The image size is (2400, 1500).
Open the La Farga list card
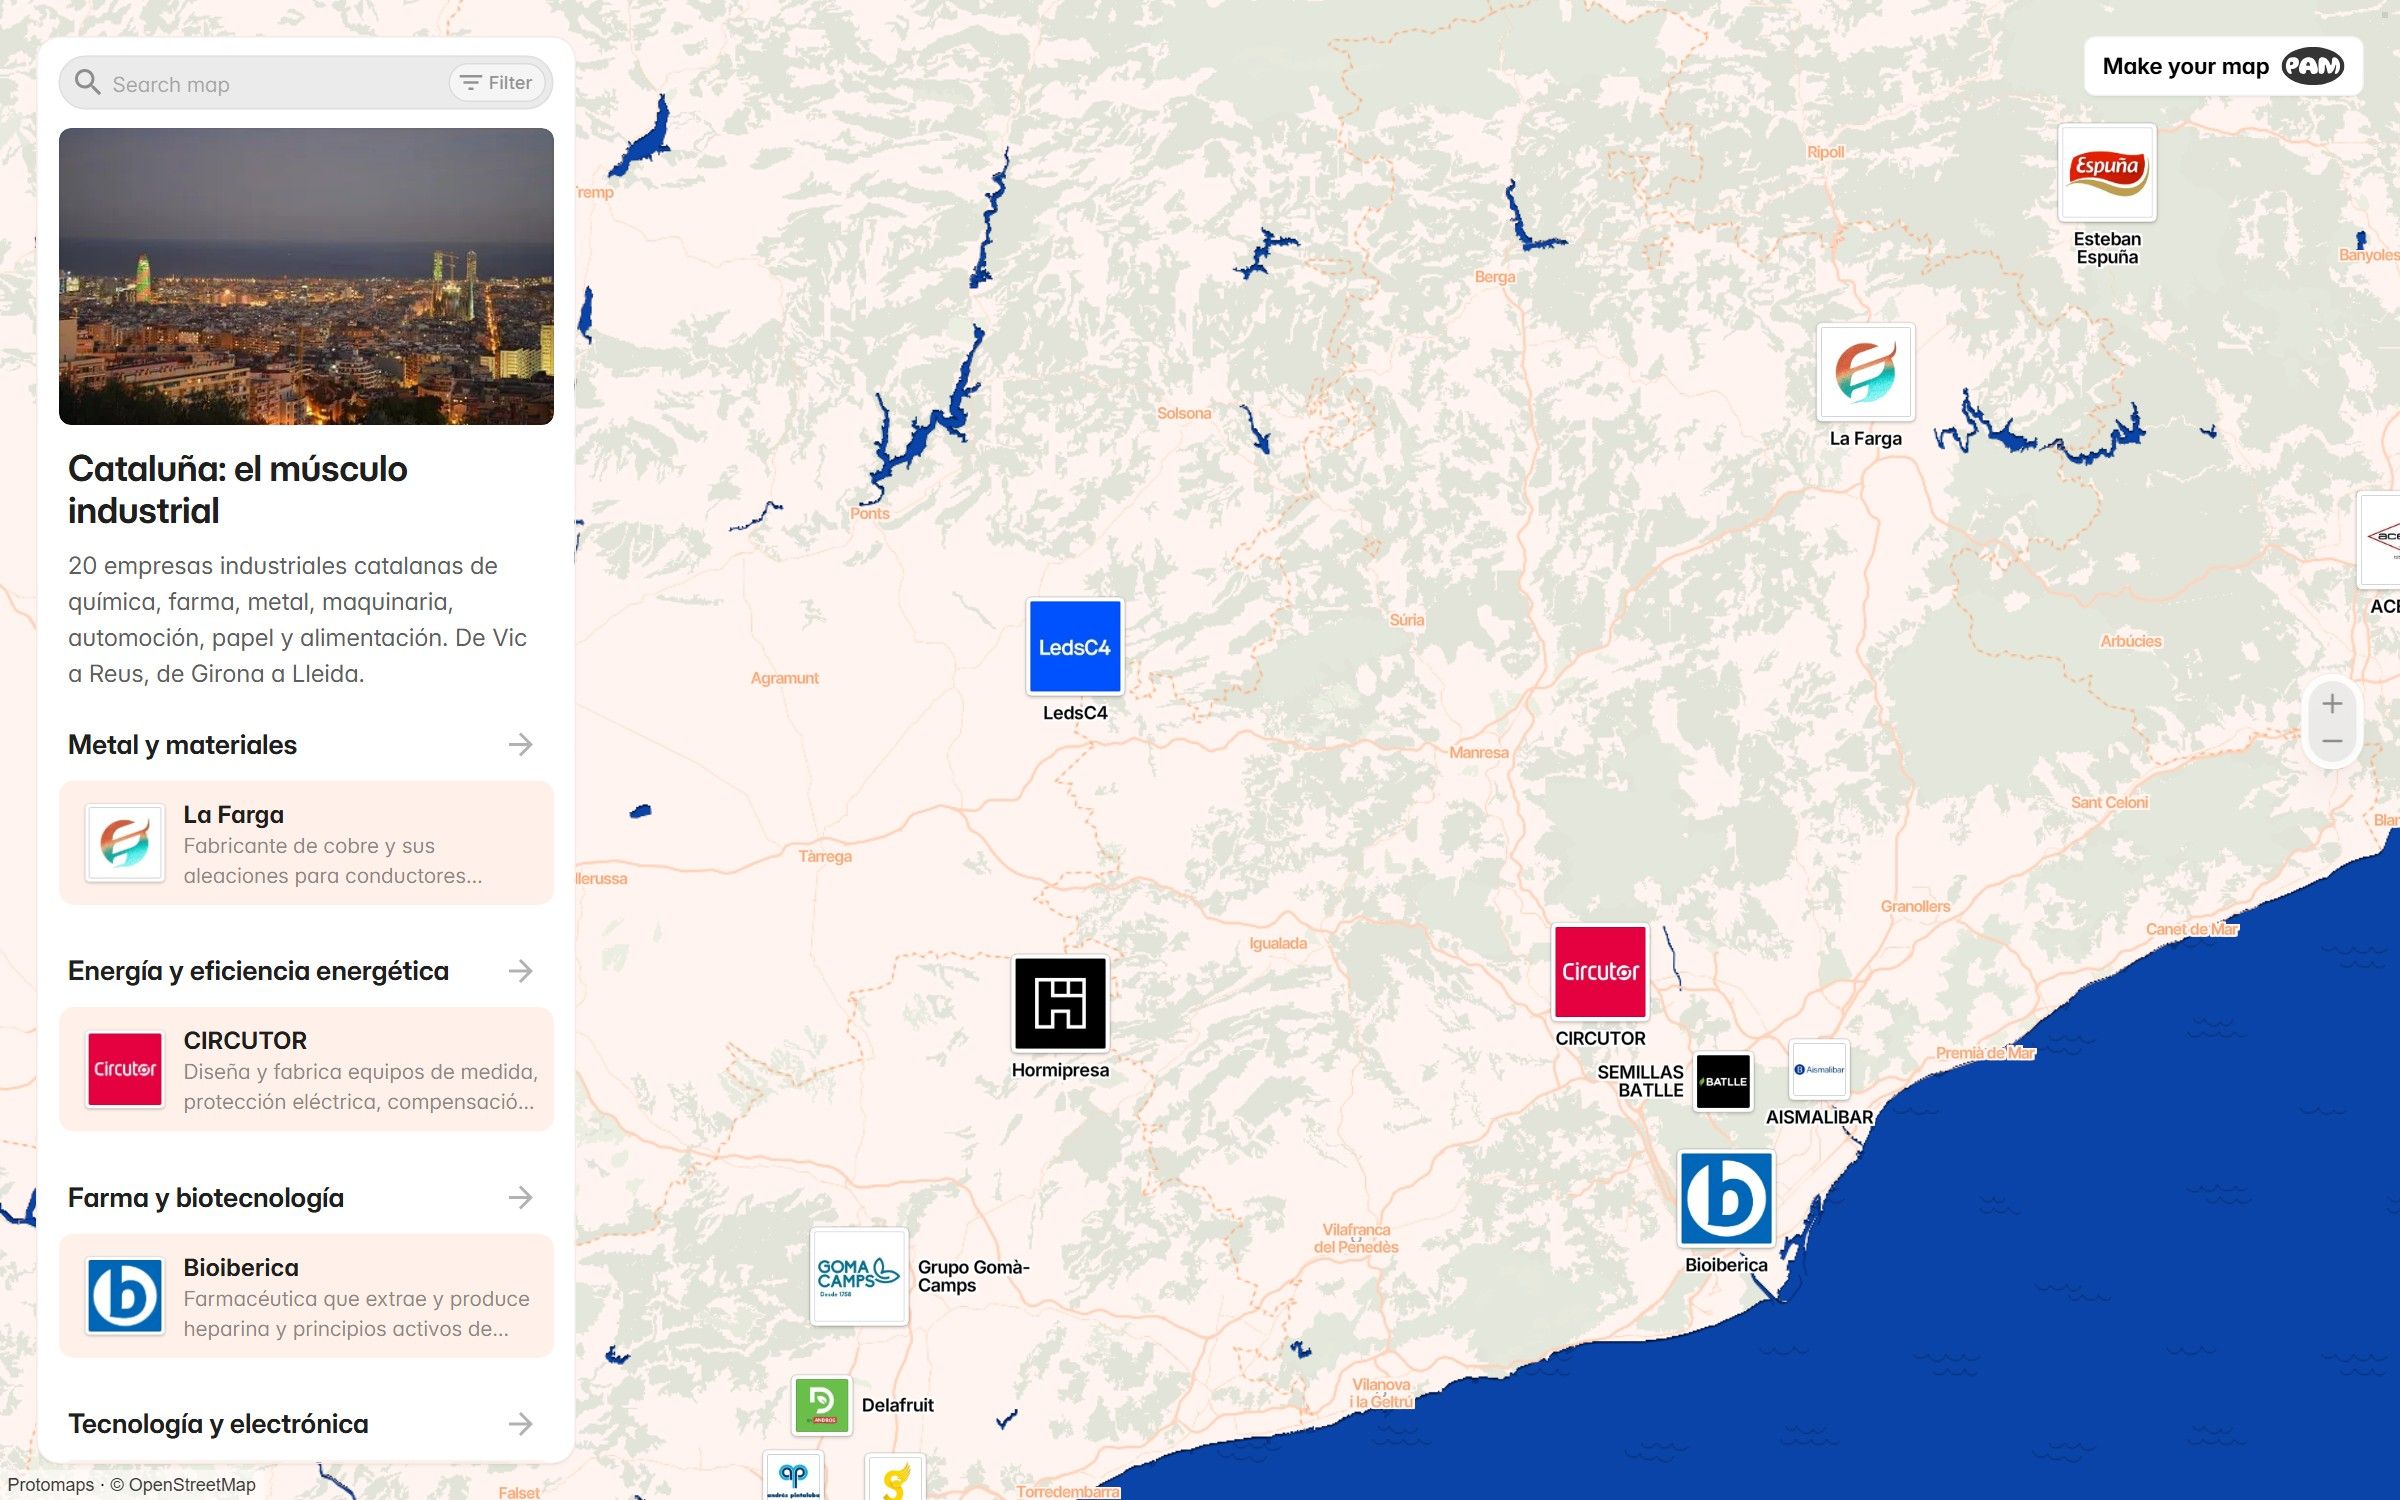pyautogui.click(x=306, y=843)
